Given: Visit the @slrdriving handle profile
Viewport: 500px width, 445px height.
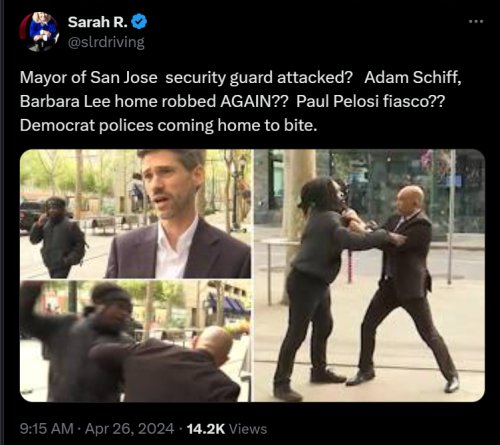Looking at the screenshot, I should point(106,42).
